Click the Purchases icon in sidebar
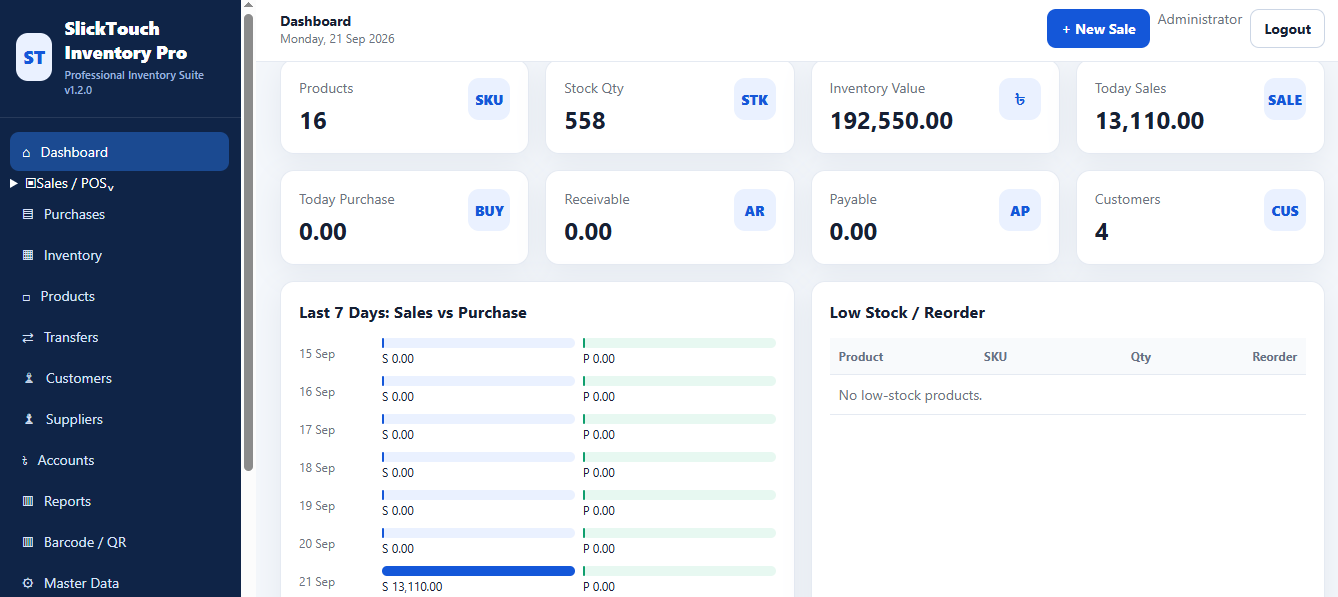The height and width of the screenshot is (597, 1338). tap(28, 215)
